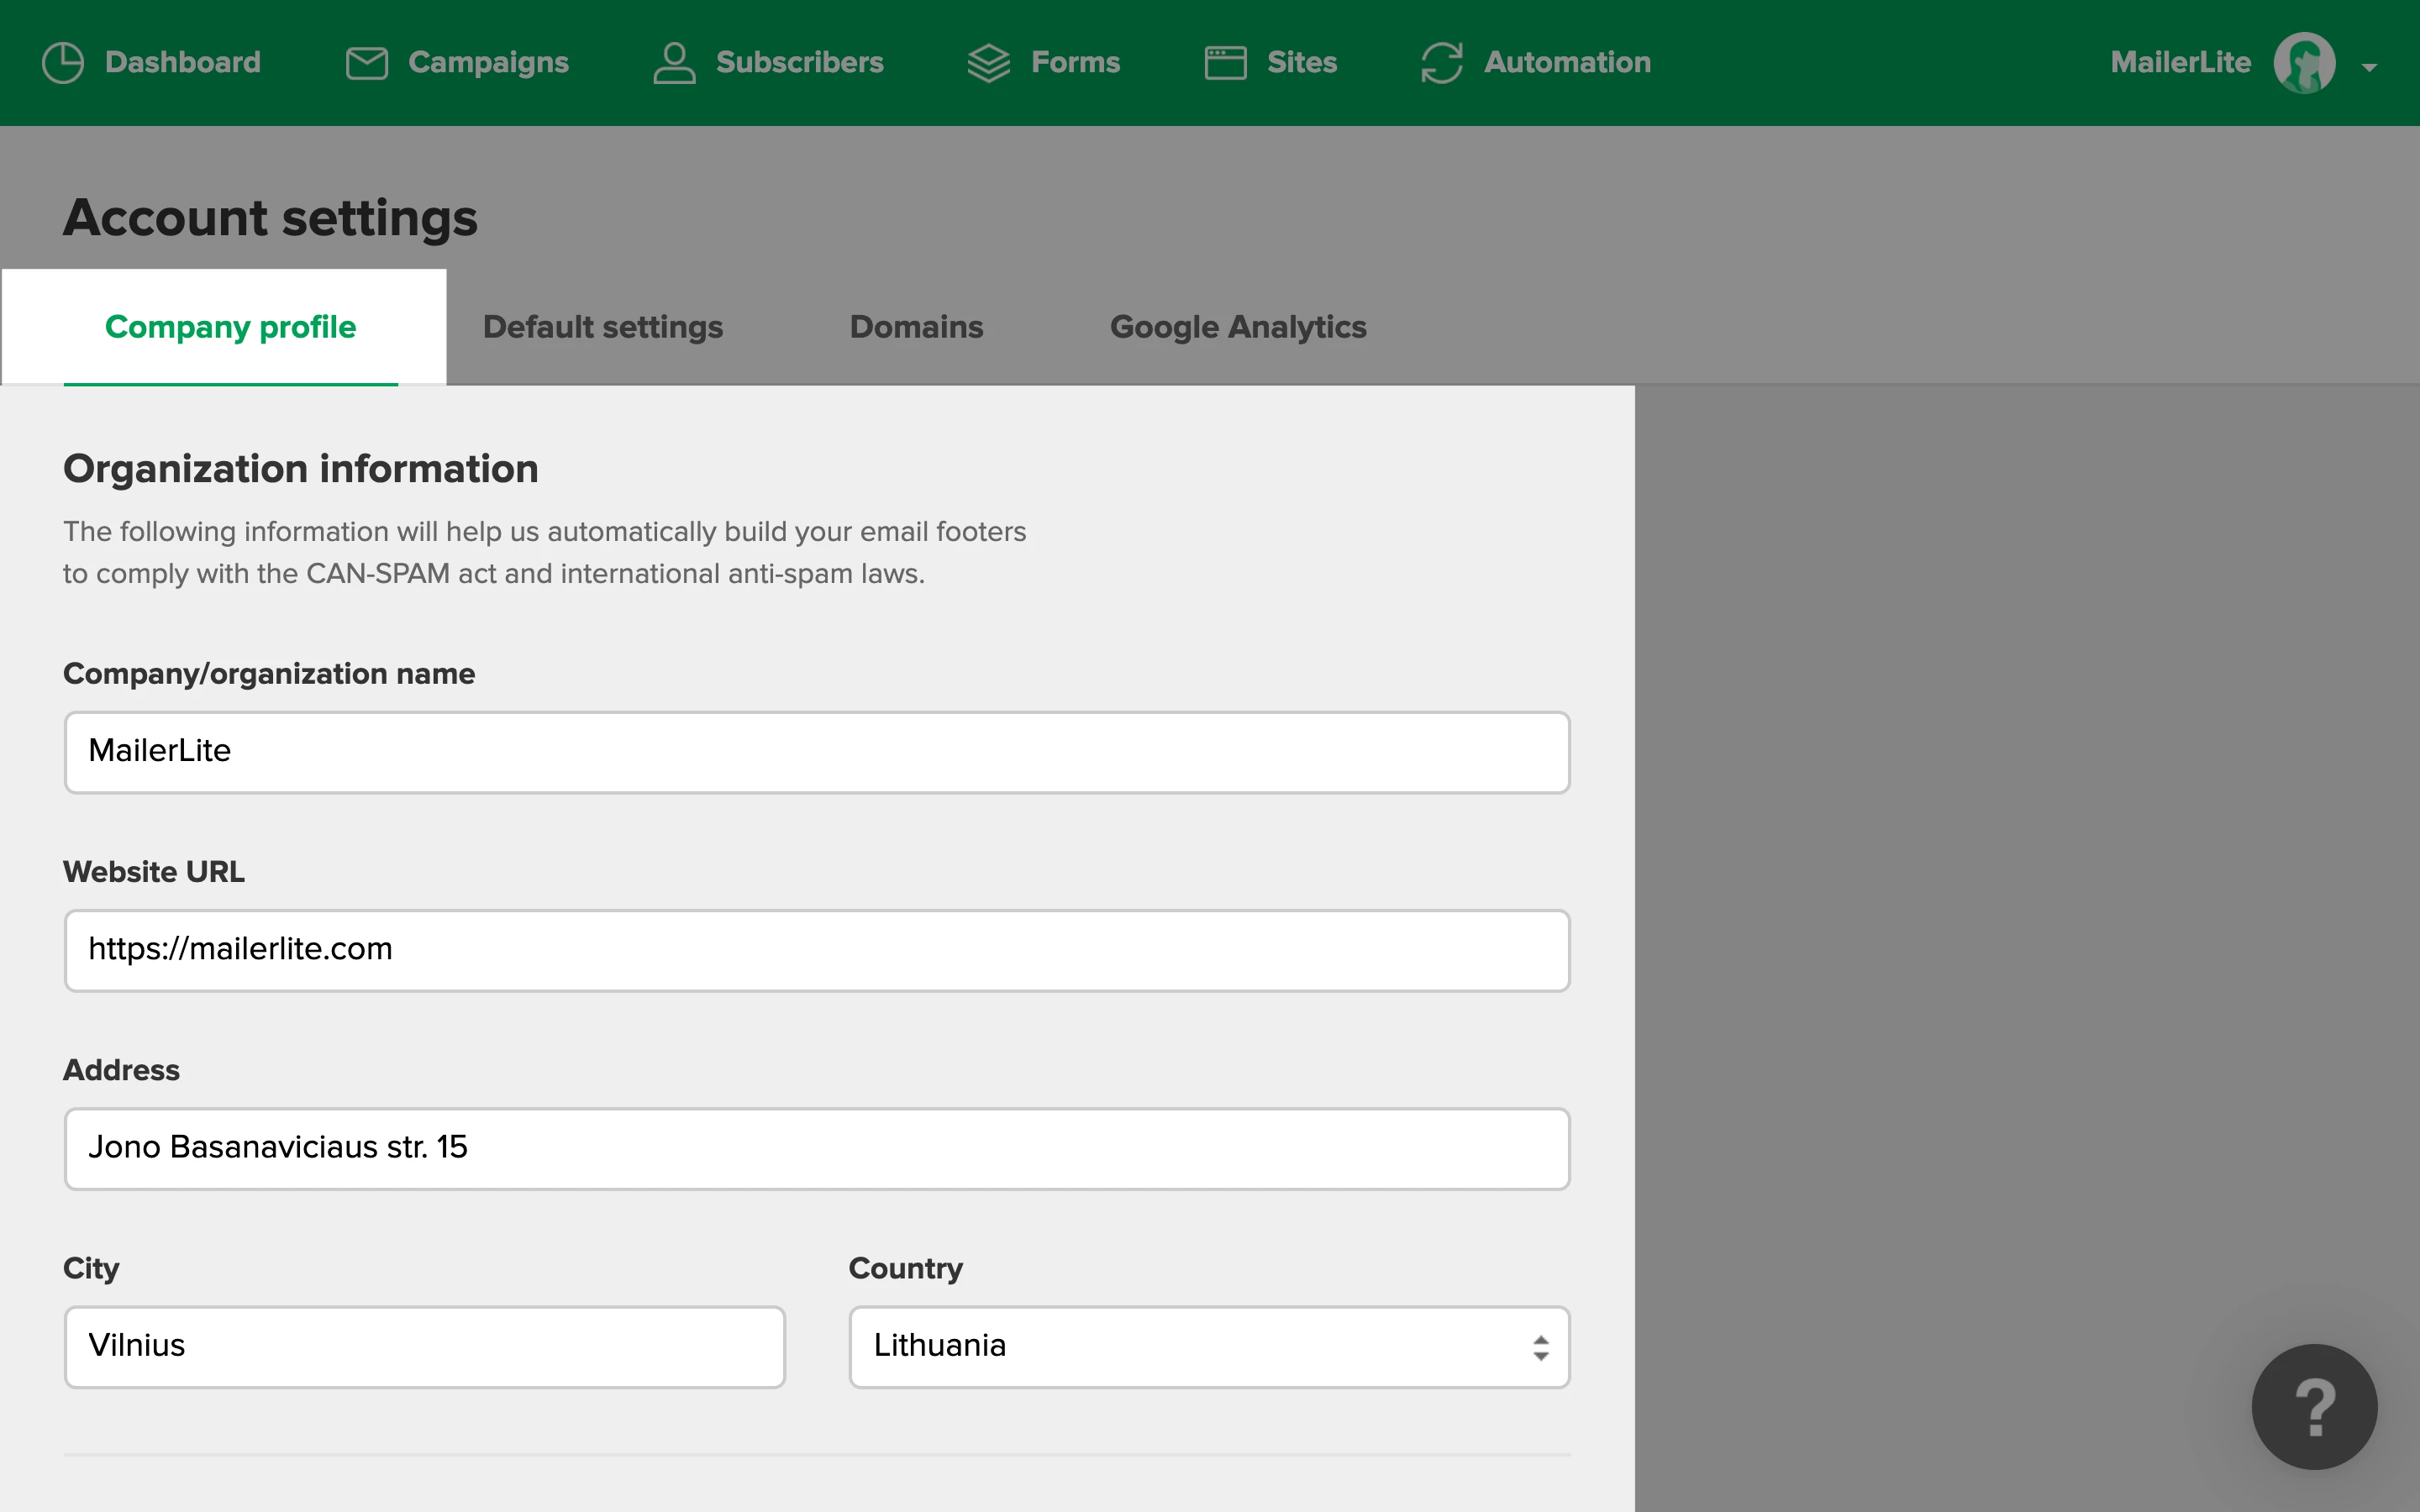The image size is (2420, 1512).
Task: Click the Address input field
Action: click(816, 1148)
